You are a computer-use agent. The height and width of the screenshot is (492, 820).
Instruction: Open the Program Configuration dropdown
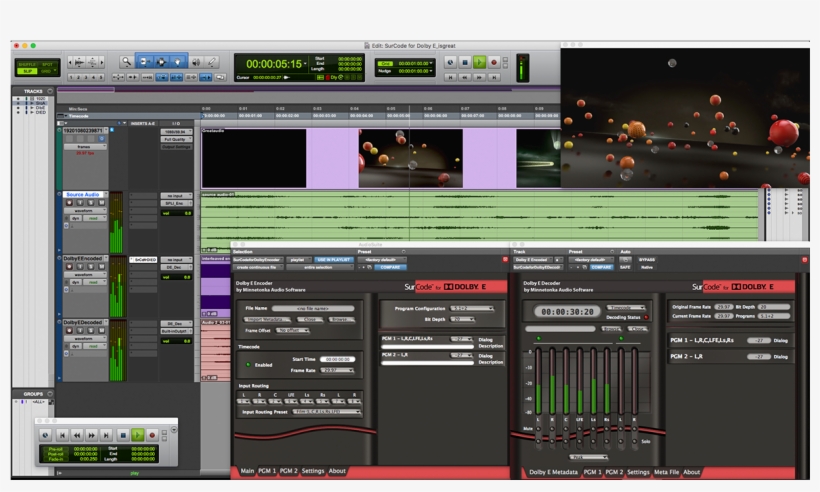coord(472,309)
